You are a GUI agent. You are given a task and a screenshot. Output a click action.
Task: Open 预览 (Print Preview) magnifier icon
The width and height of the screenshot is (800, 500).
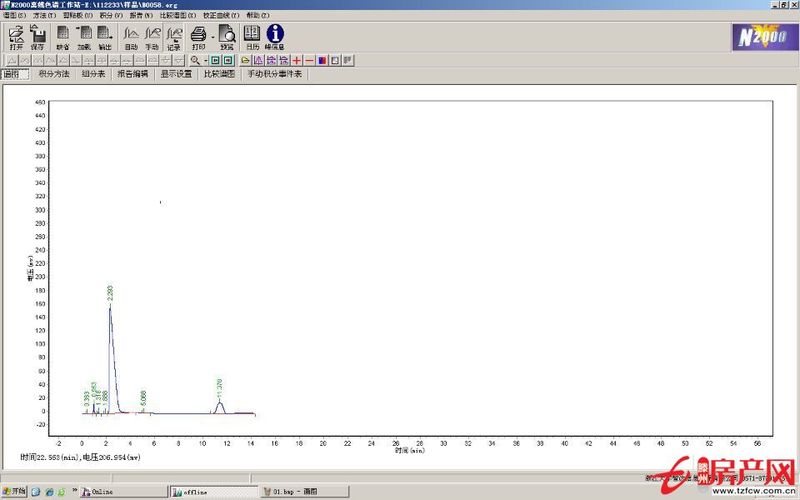pos(227,37)
